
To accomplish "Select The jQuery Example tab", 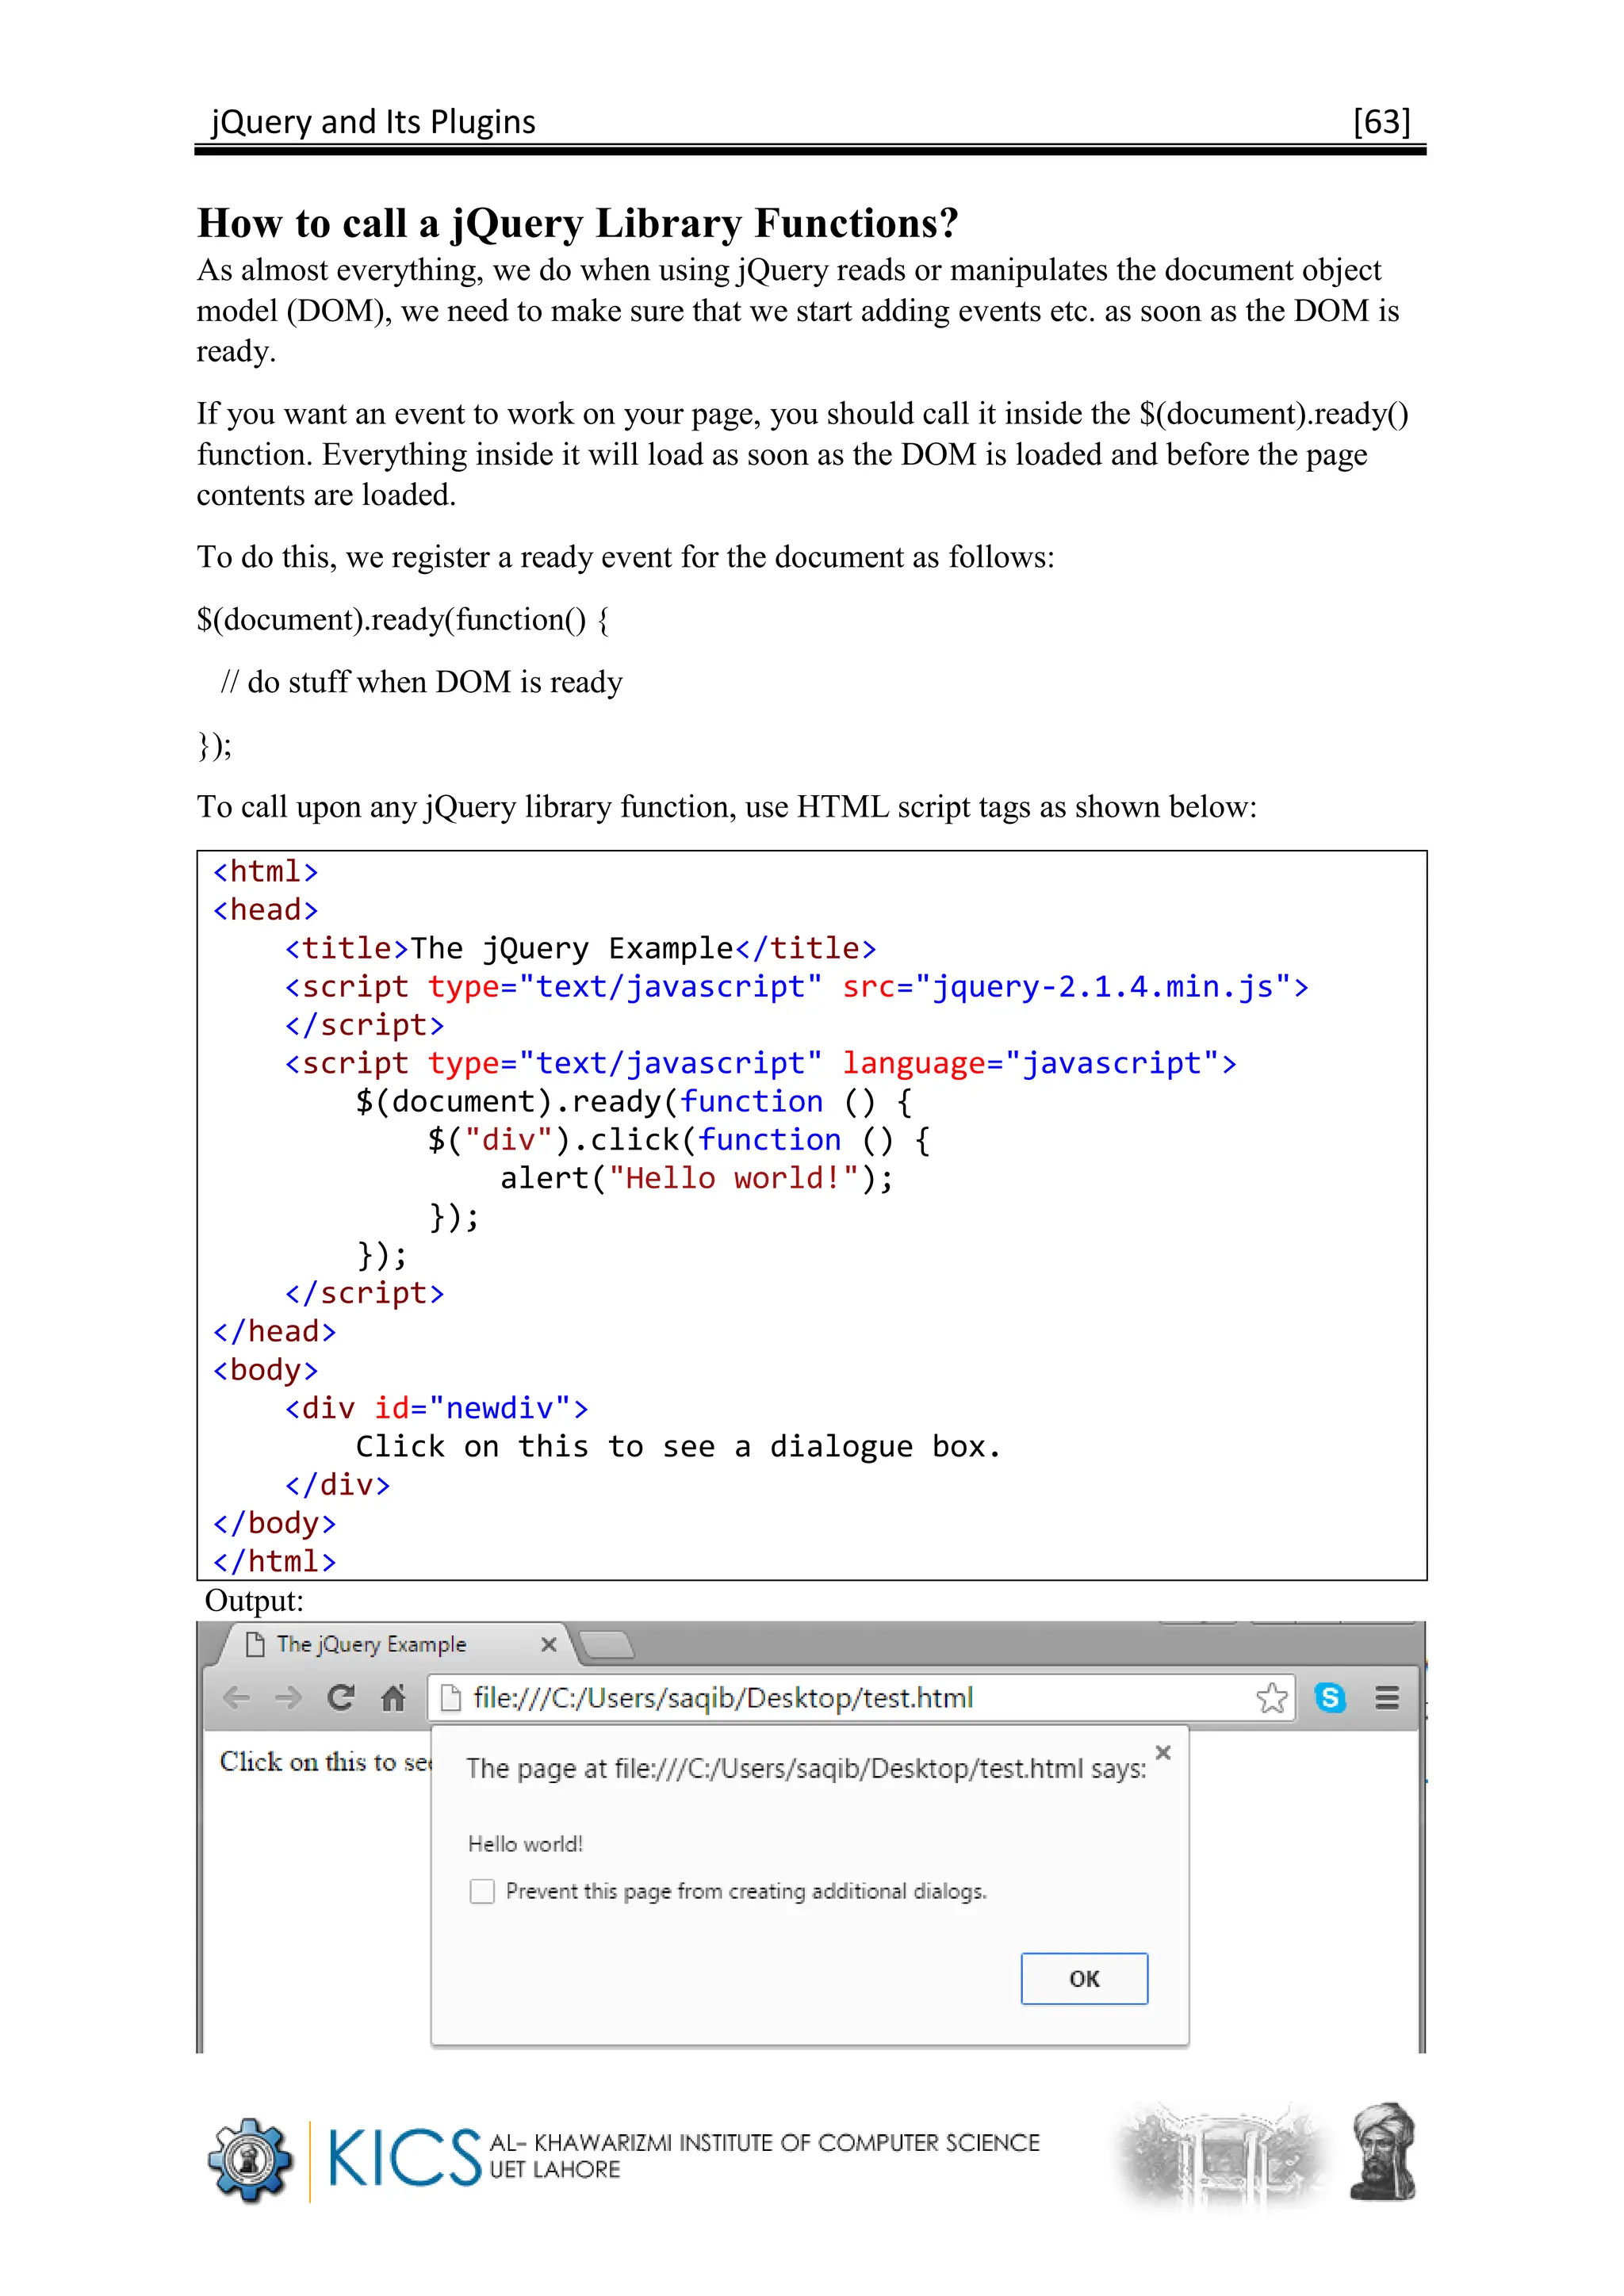I will pos(371,1645).
